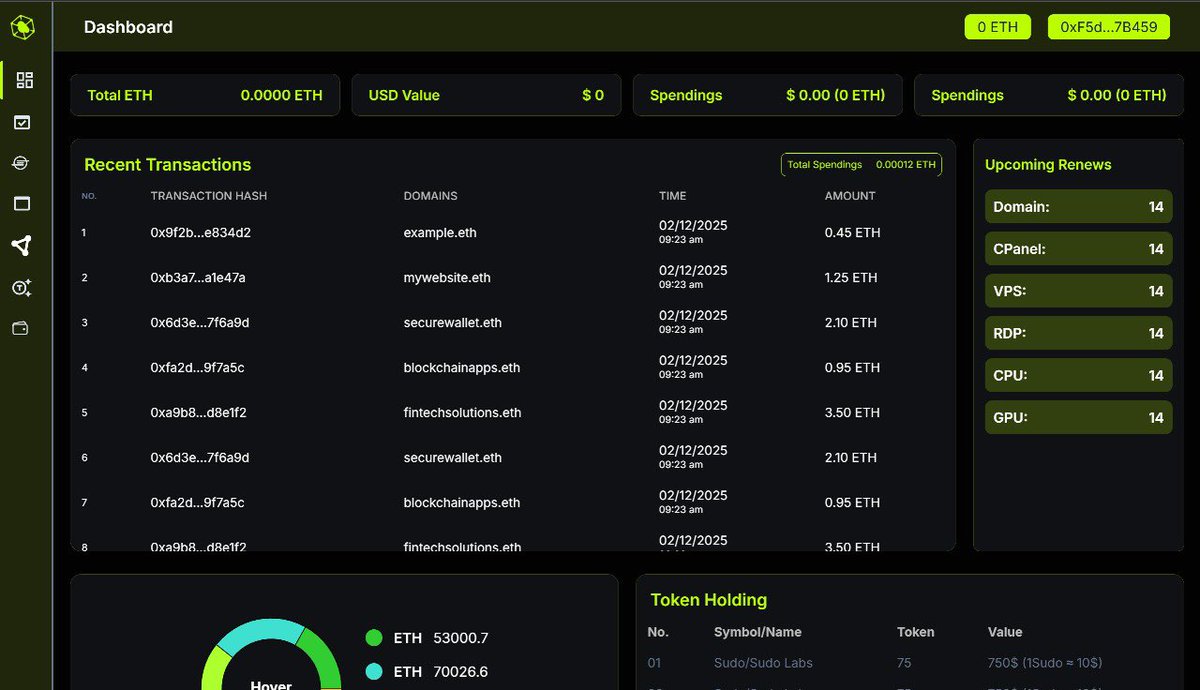1200x690 pixels.
Task: Click the wallet address 0xF5d...7B459 button
Action: coord(1108,27)
